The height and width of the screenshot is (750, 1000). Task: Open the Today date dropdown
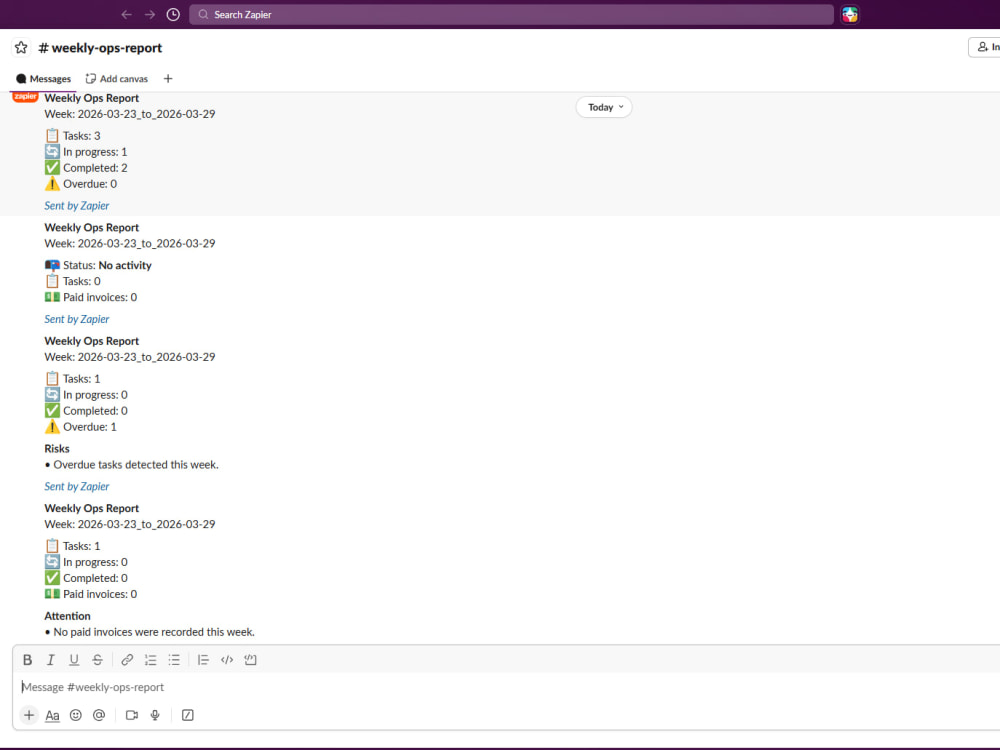pos(604,107)
